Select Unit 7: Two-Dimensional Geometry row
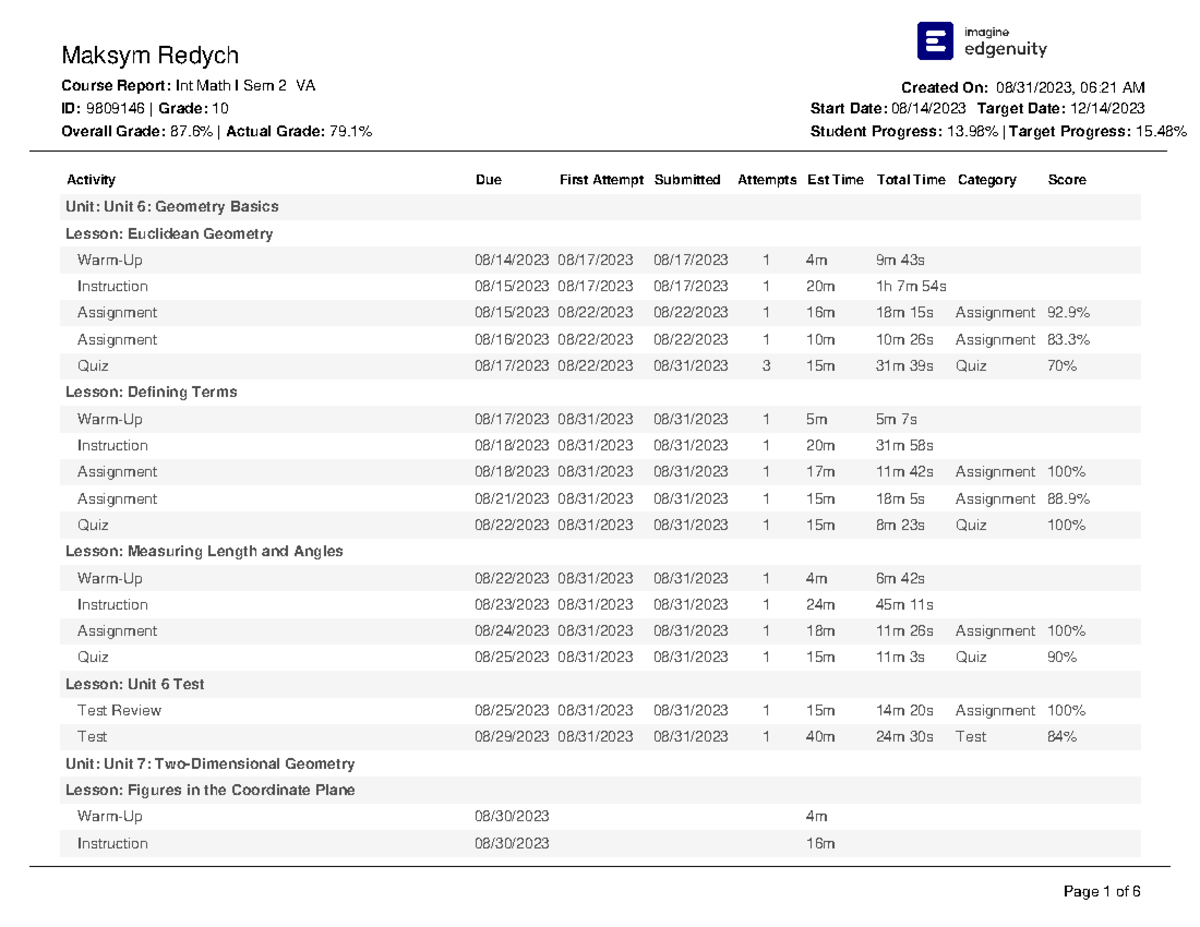The height and width of the screenshot is (927, 1200). (600, 764)
